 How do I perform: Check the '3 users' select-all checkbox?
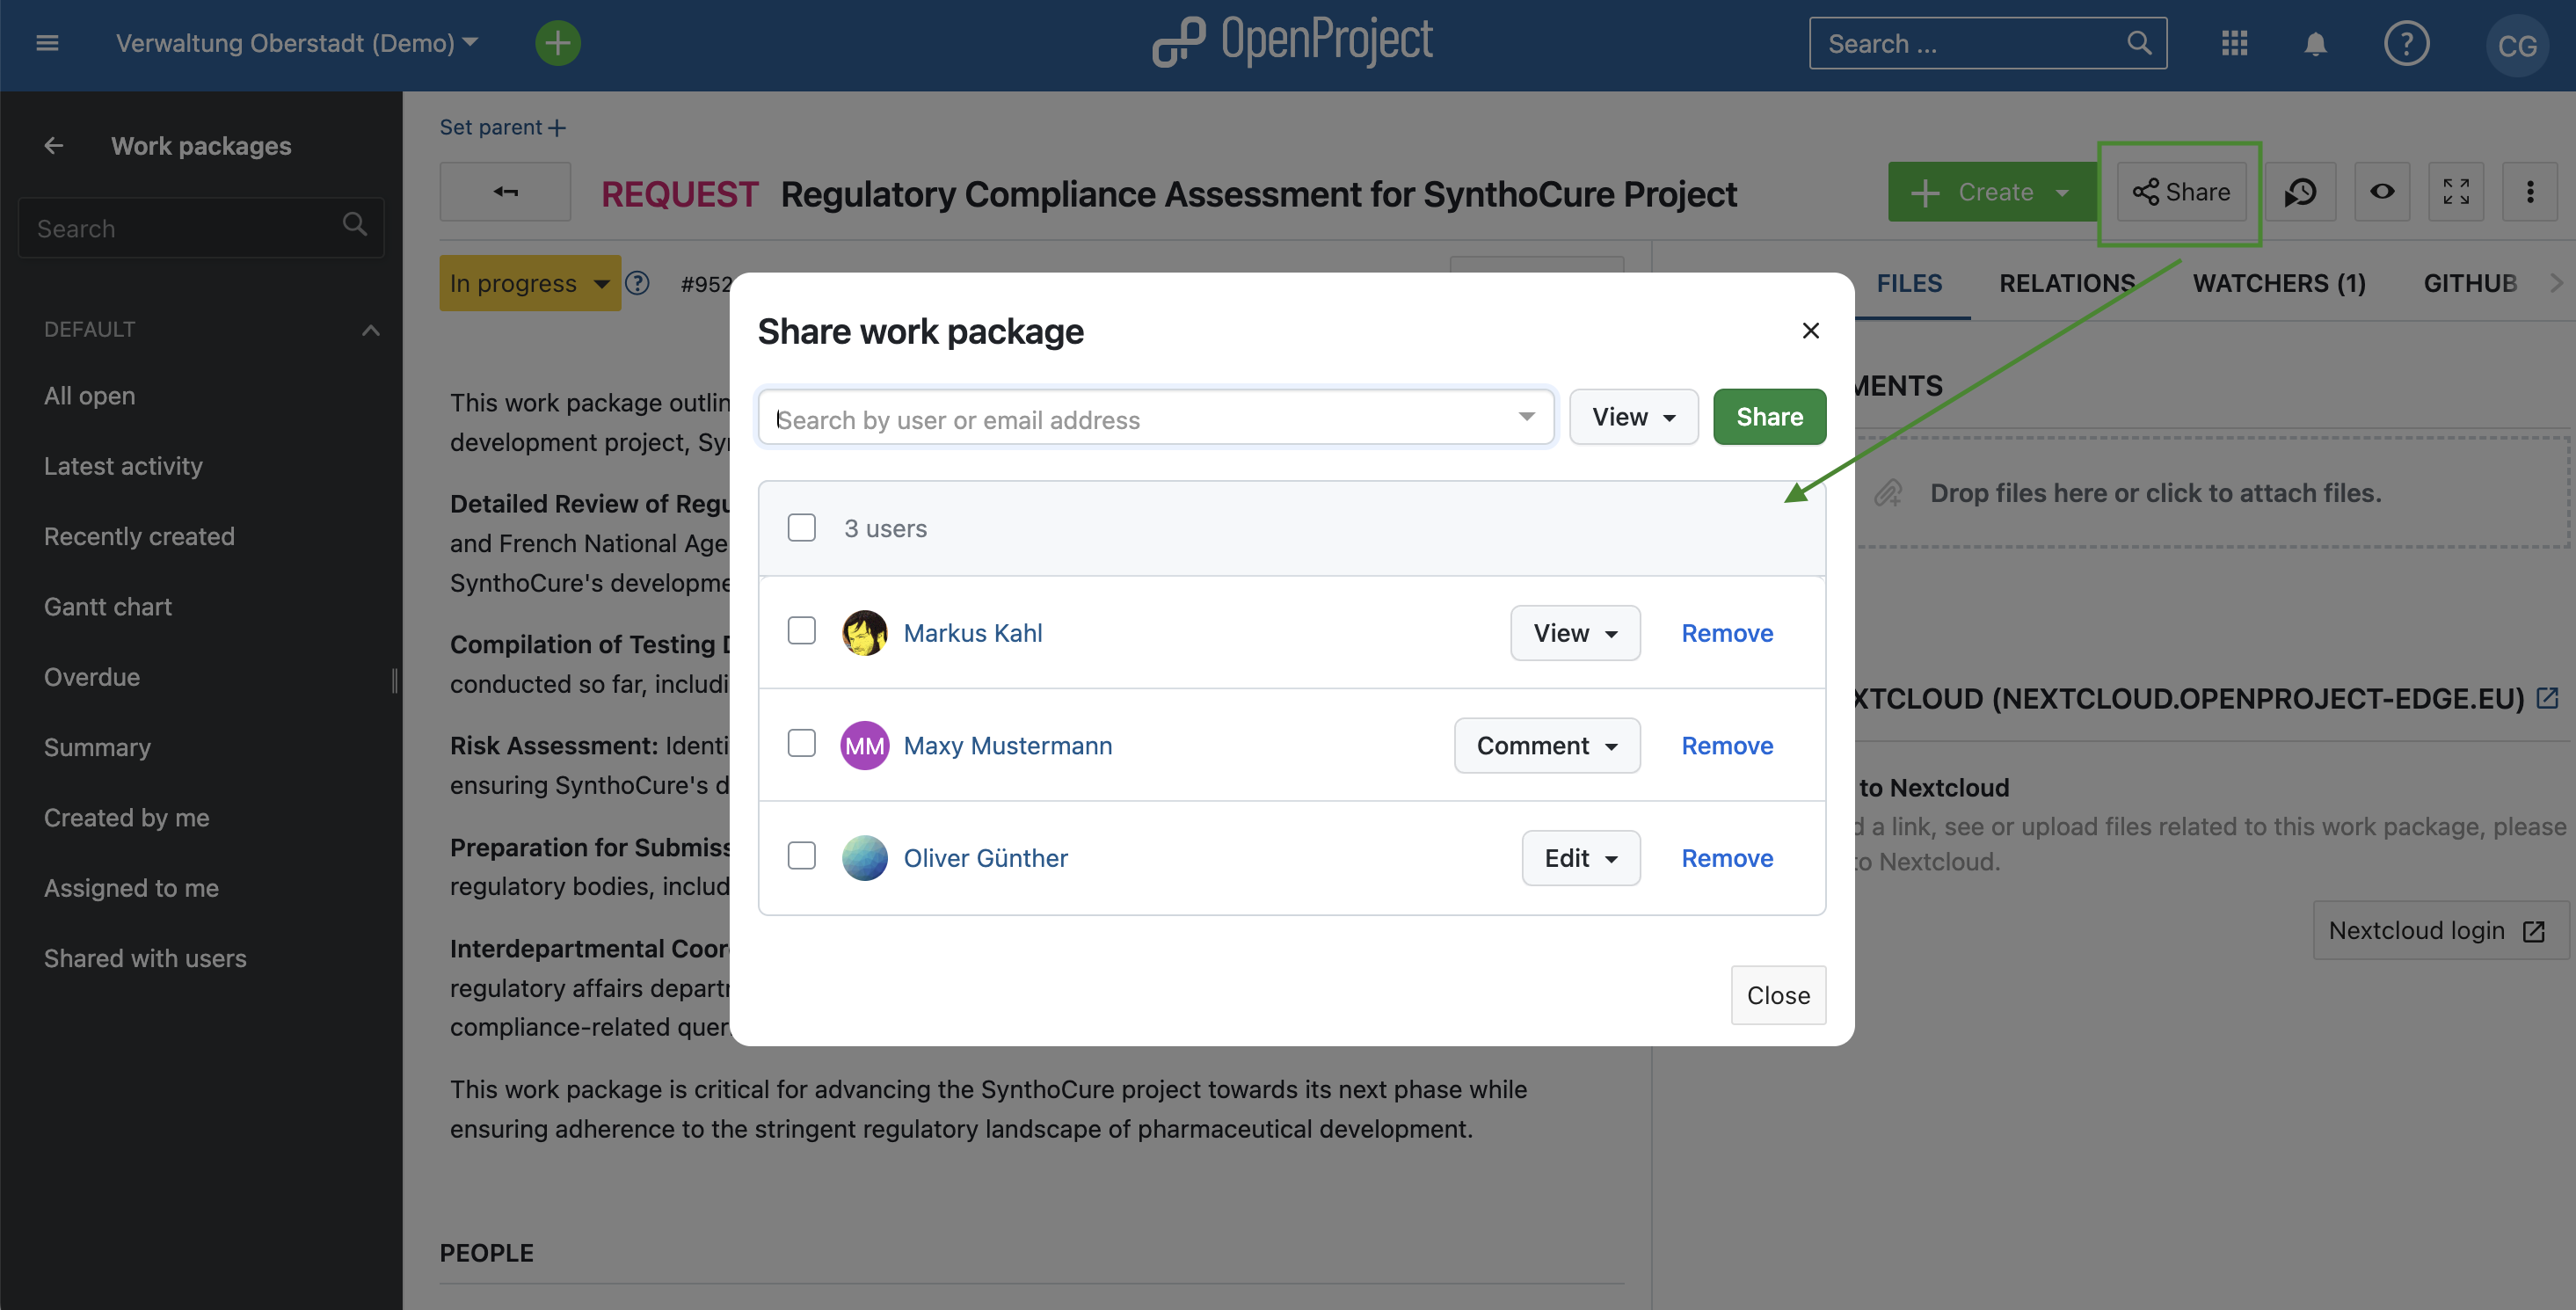tap(802, 527)
